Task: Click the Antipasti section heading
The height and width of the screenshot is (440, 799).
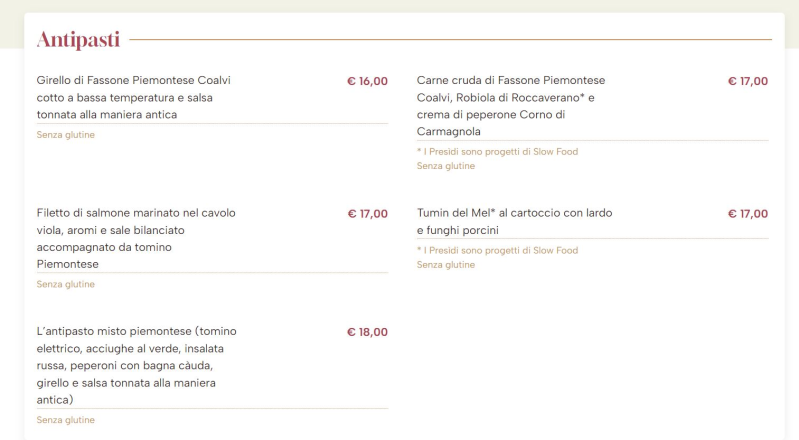Action: tap(78, 40)
